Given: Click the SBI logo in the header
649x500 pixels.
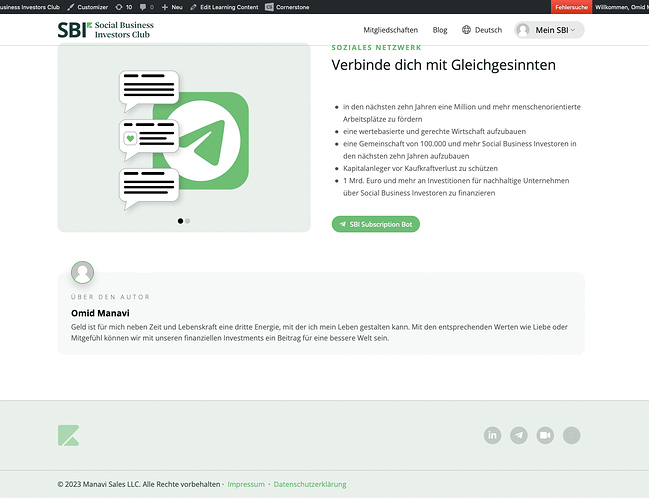Looking at the screenshot, I should pyautogui.click(x=105, y=30).
